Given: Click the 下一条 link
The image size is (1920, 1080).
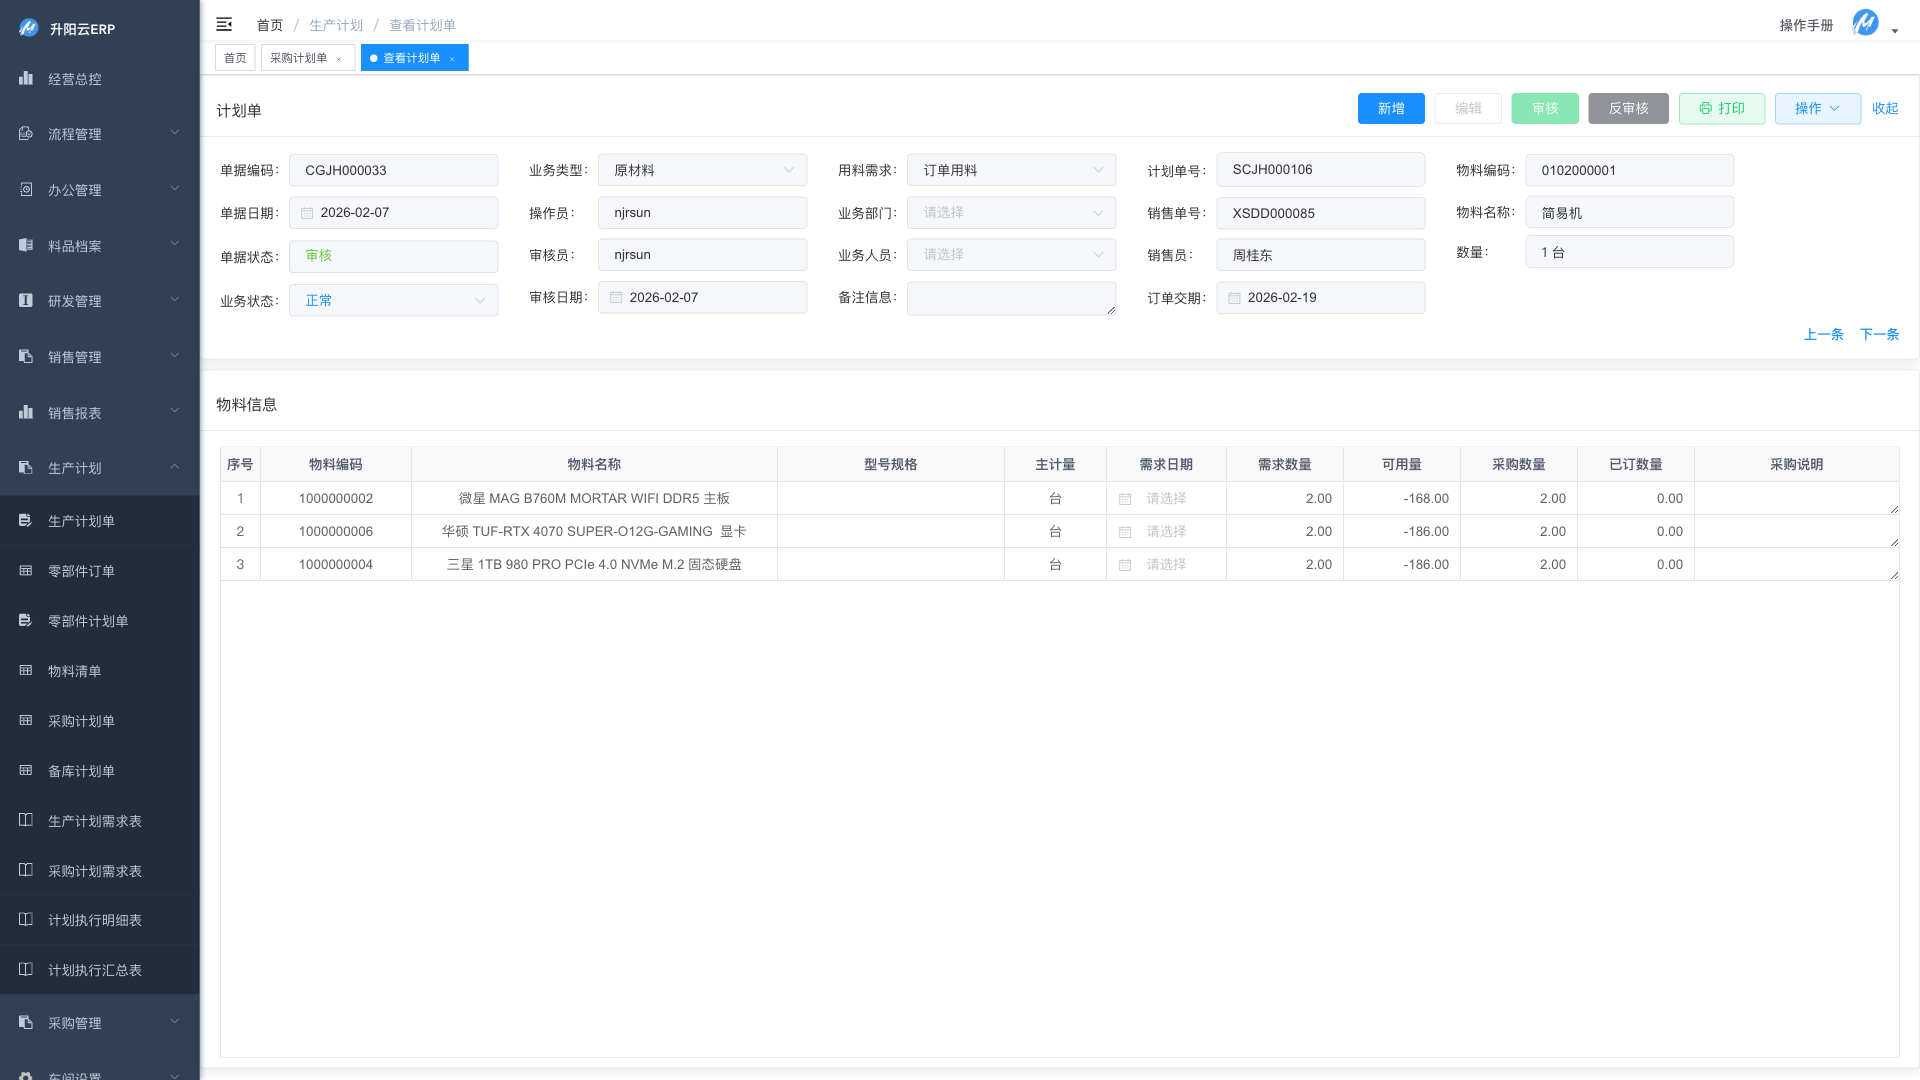Looking at the screenshot, I should click(1878, 334).
